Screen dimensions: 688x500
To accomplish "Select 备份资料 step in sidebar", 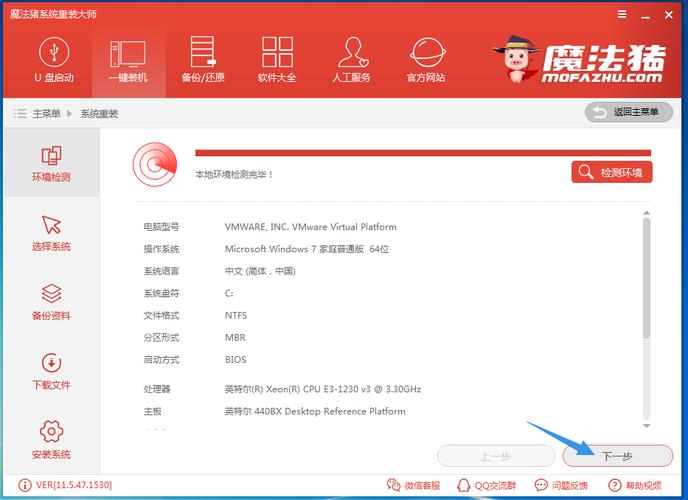I will pos(51,302).
